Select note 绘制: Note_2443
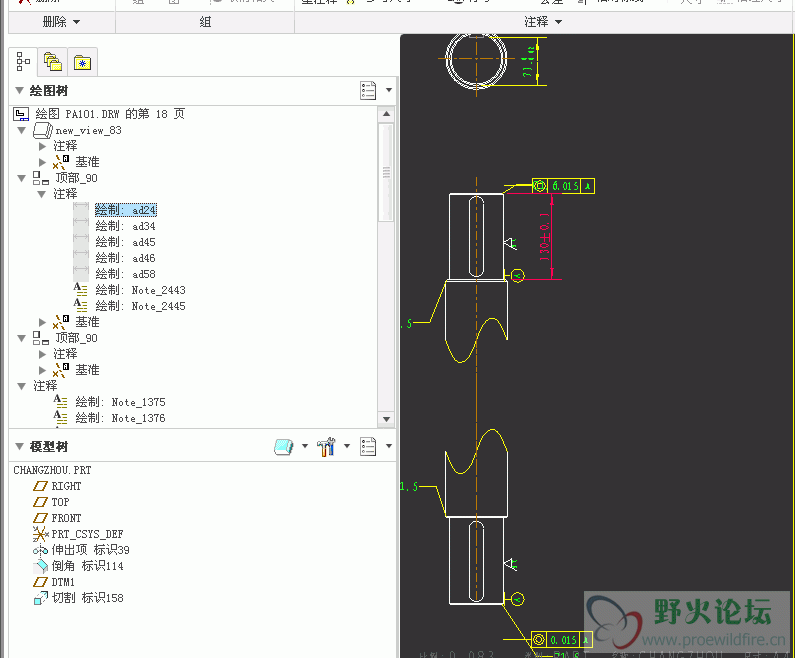The image size is (795, 658). tap(140, 290)
